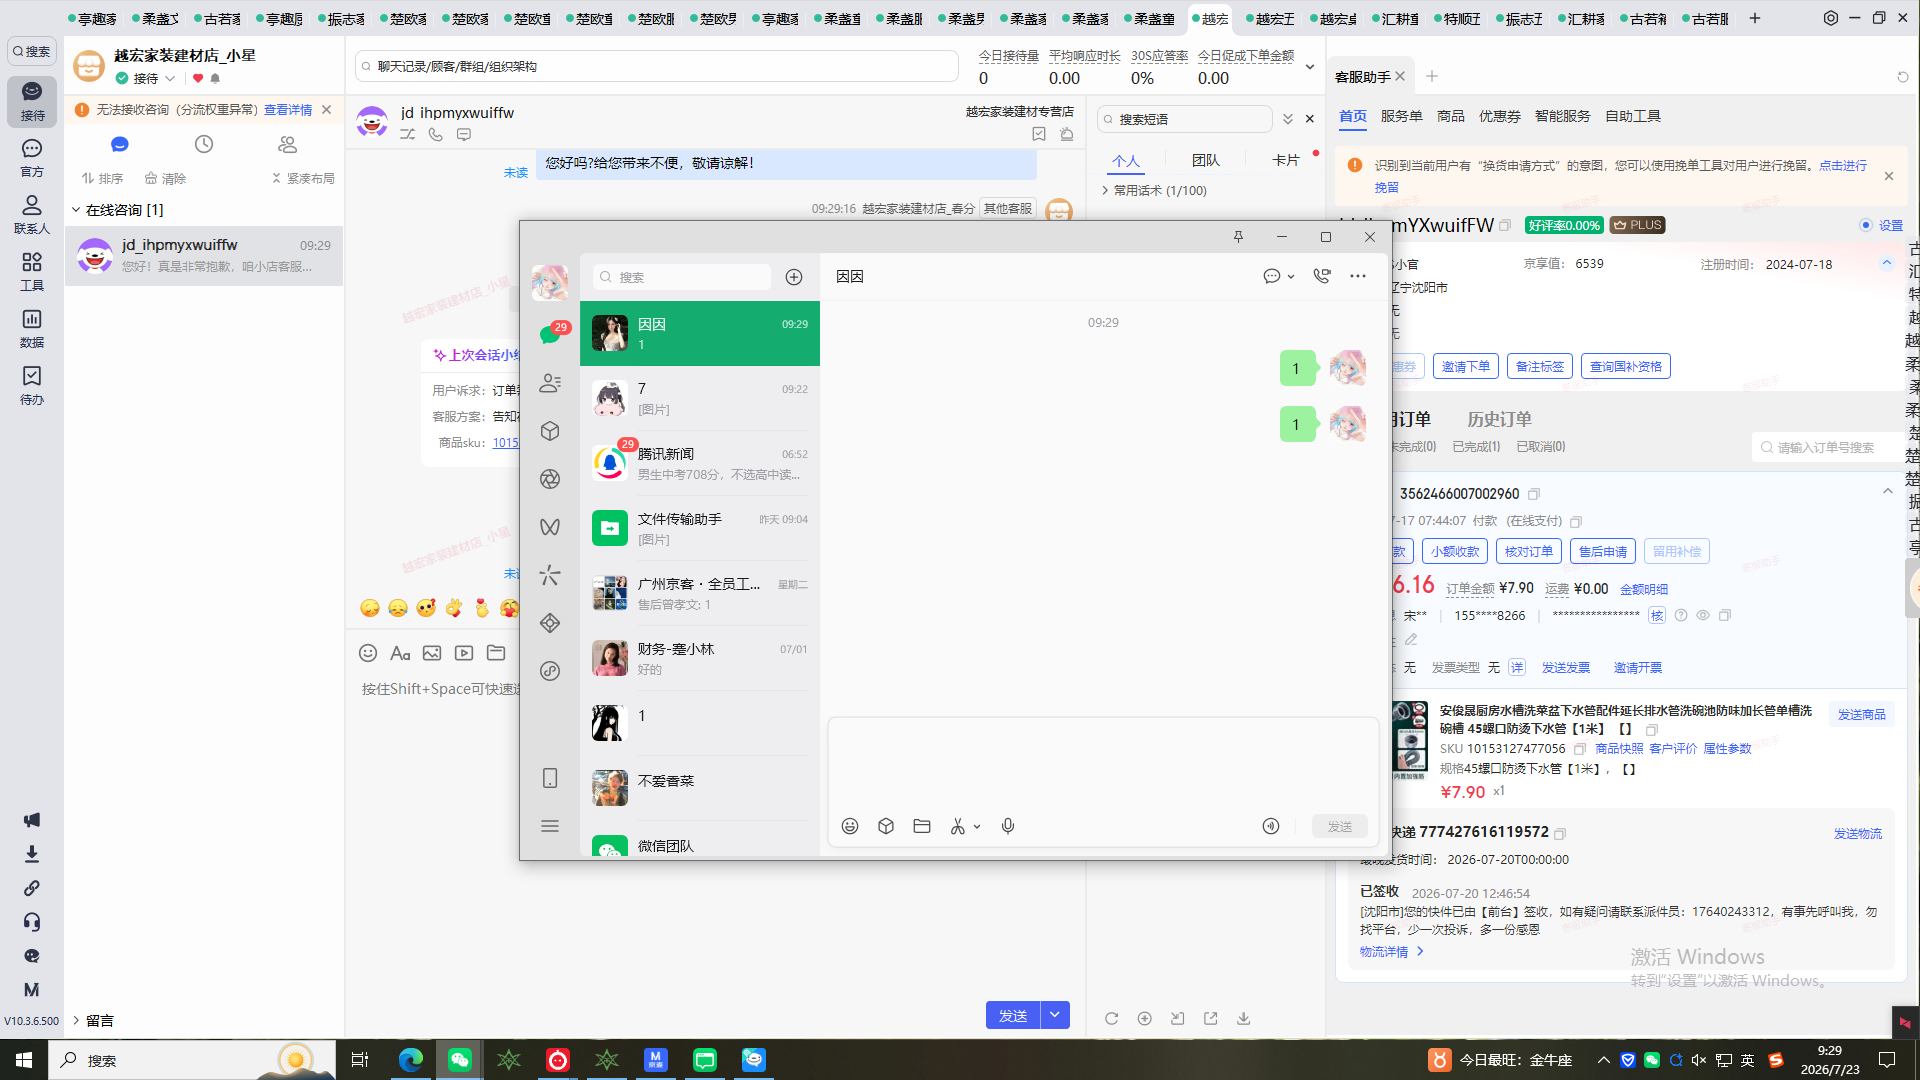Open 工具 tools icon in left sidebar

(32, 271)
